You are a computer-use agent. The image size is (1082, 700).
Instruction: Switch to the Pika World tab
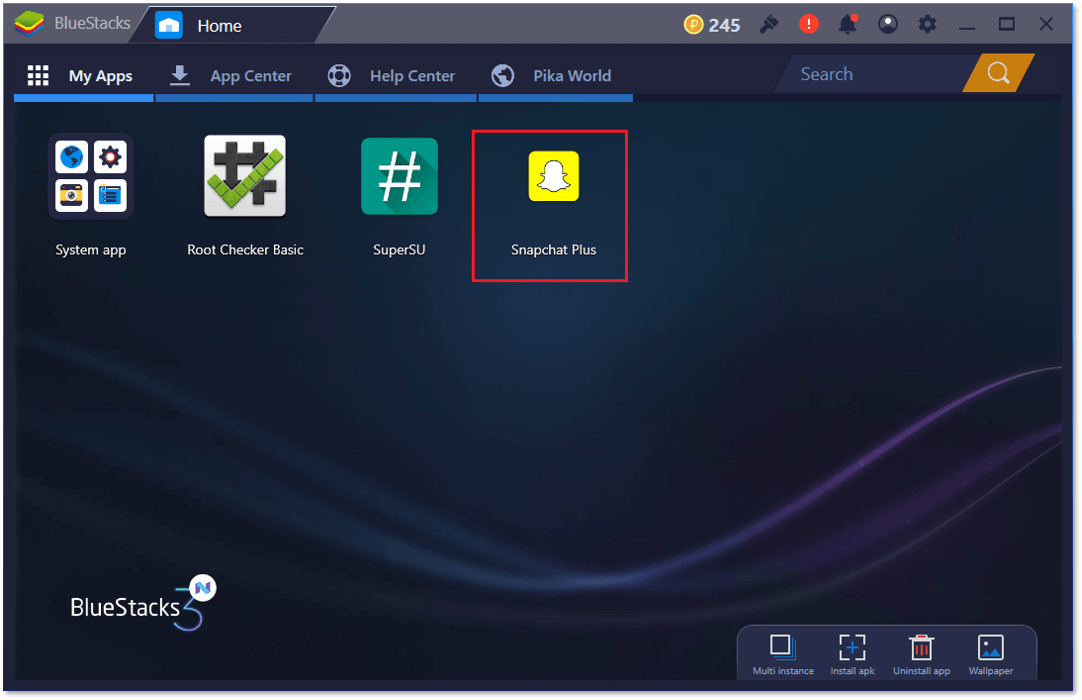(x=555, y=76)
